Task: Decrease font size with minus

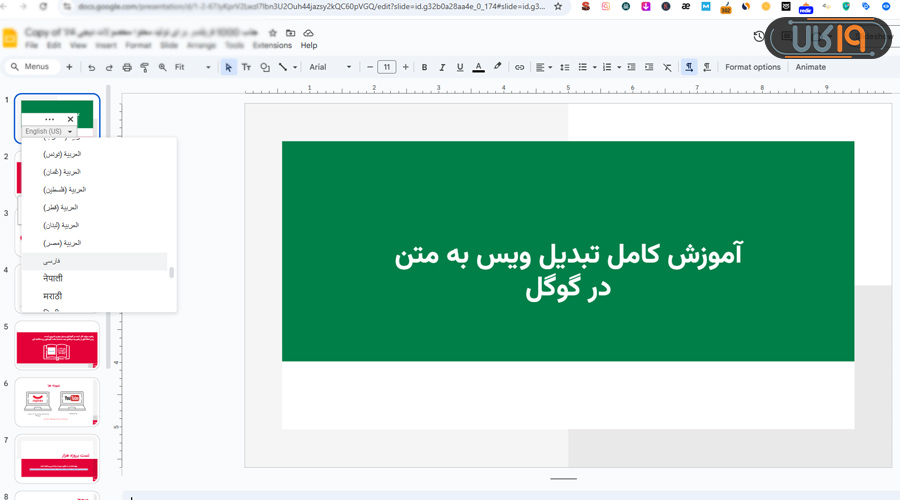Action: (x=370, y=67)
